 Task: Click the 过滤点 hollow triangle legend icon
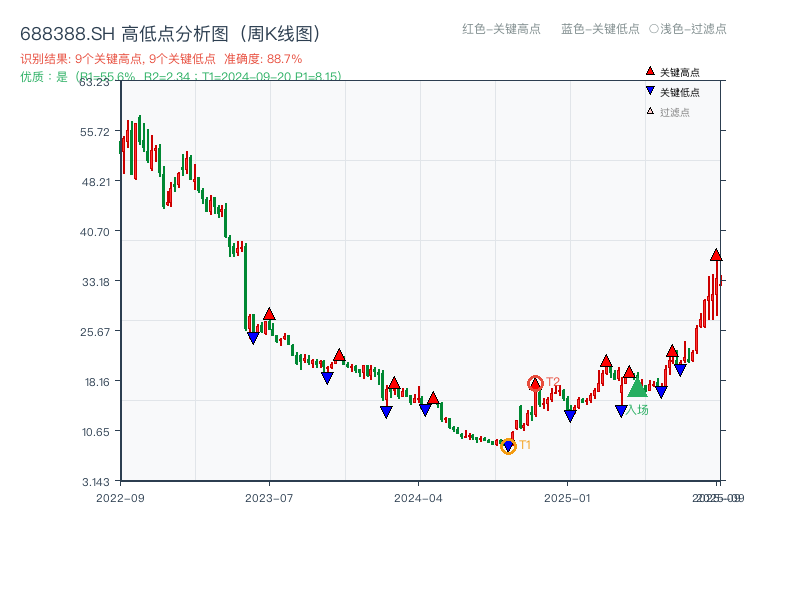pyautogui.click(x=649, y=111)
